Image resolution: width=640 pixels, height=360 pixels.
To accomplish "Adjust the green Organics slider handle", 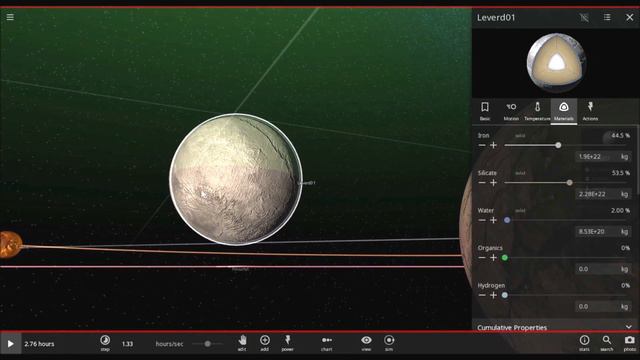I will (x=505, y=258).
